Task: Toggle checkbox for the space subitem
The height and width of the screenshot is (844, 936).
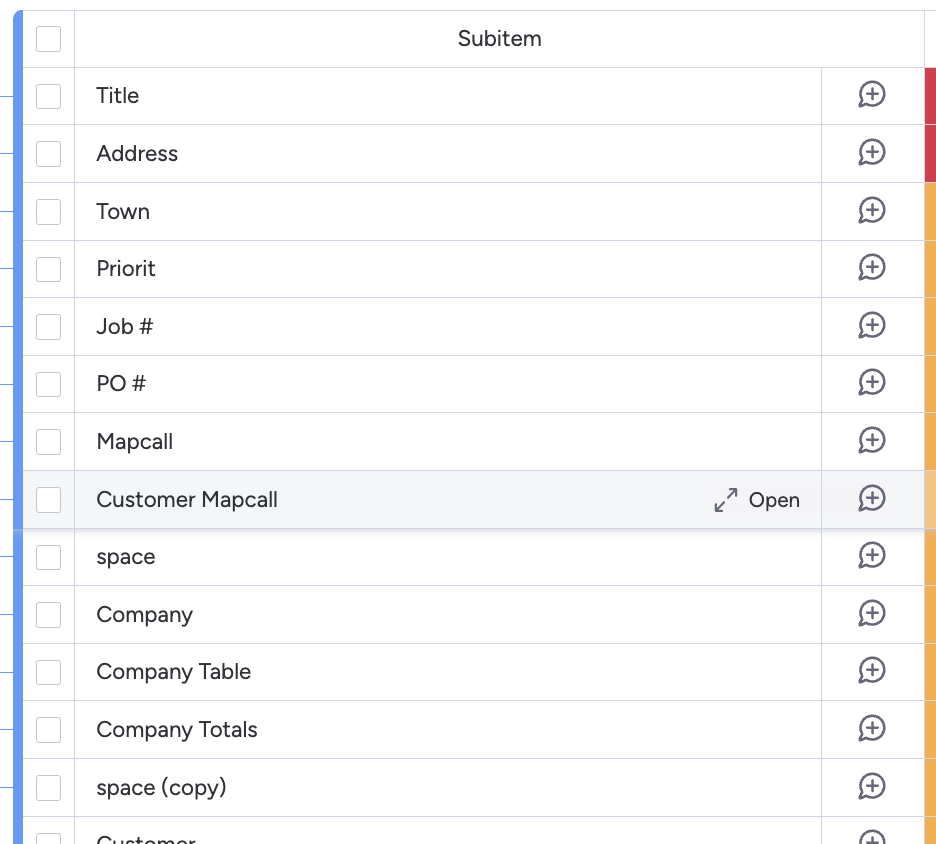Action: pyautogui.click(x=48, y=557)
